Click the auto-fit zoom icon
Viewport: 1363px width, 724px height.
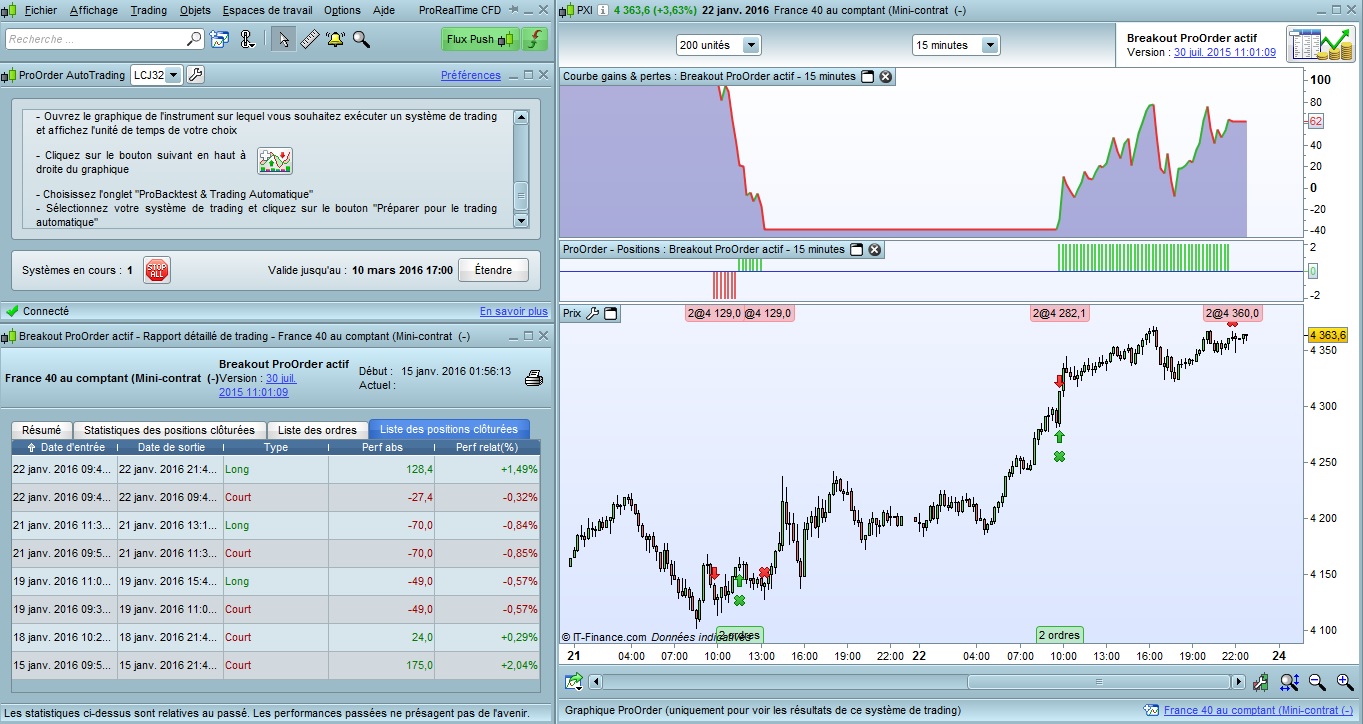1289,682
